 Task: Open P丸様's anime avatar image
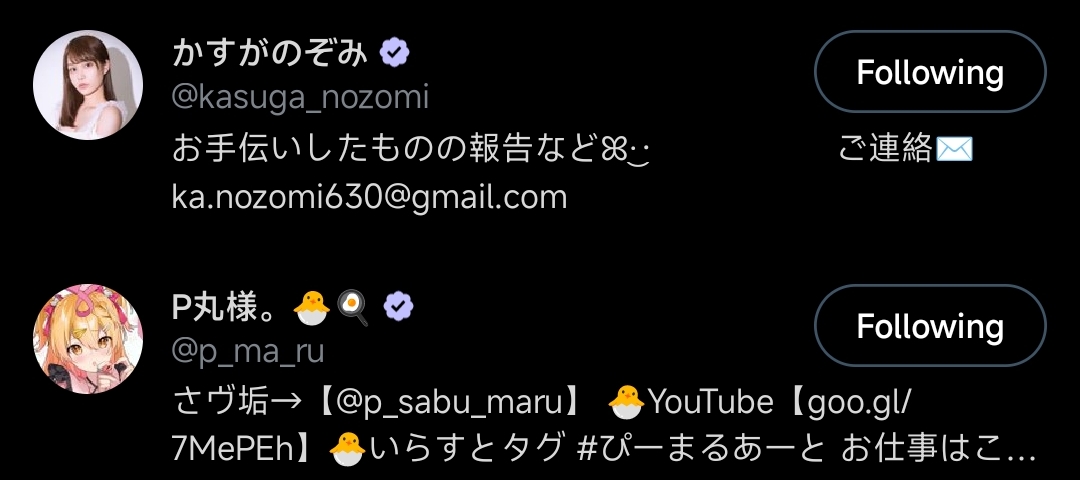[x=88, y=339]
